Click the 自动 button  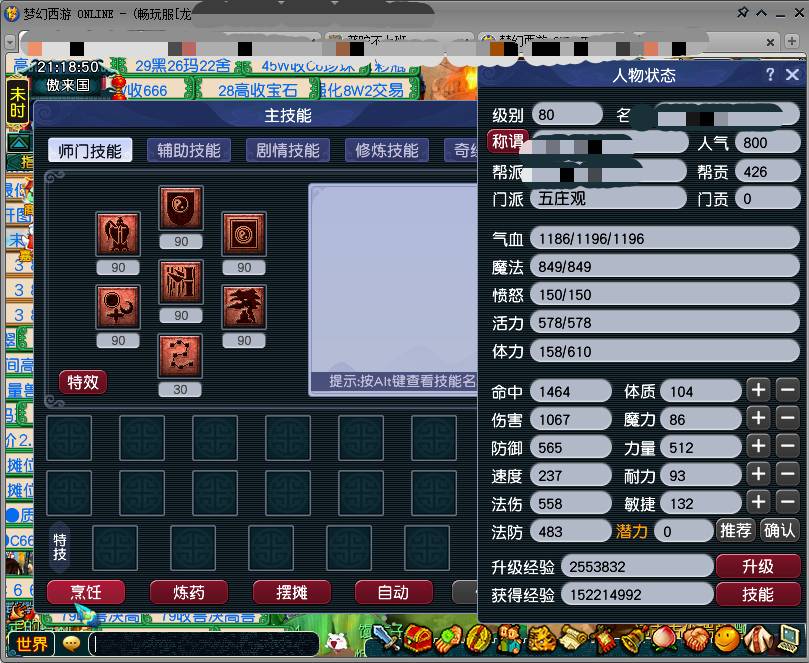pyautogui.click(x=394, y=592)
